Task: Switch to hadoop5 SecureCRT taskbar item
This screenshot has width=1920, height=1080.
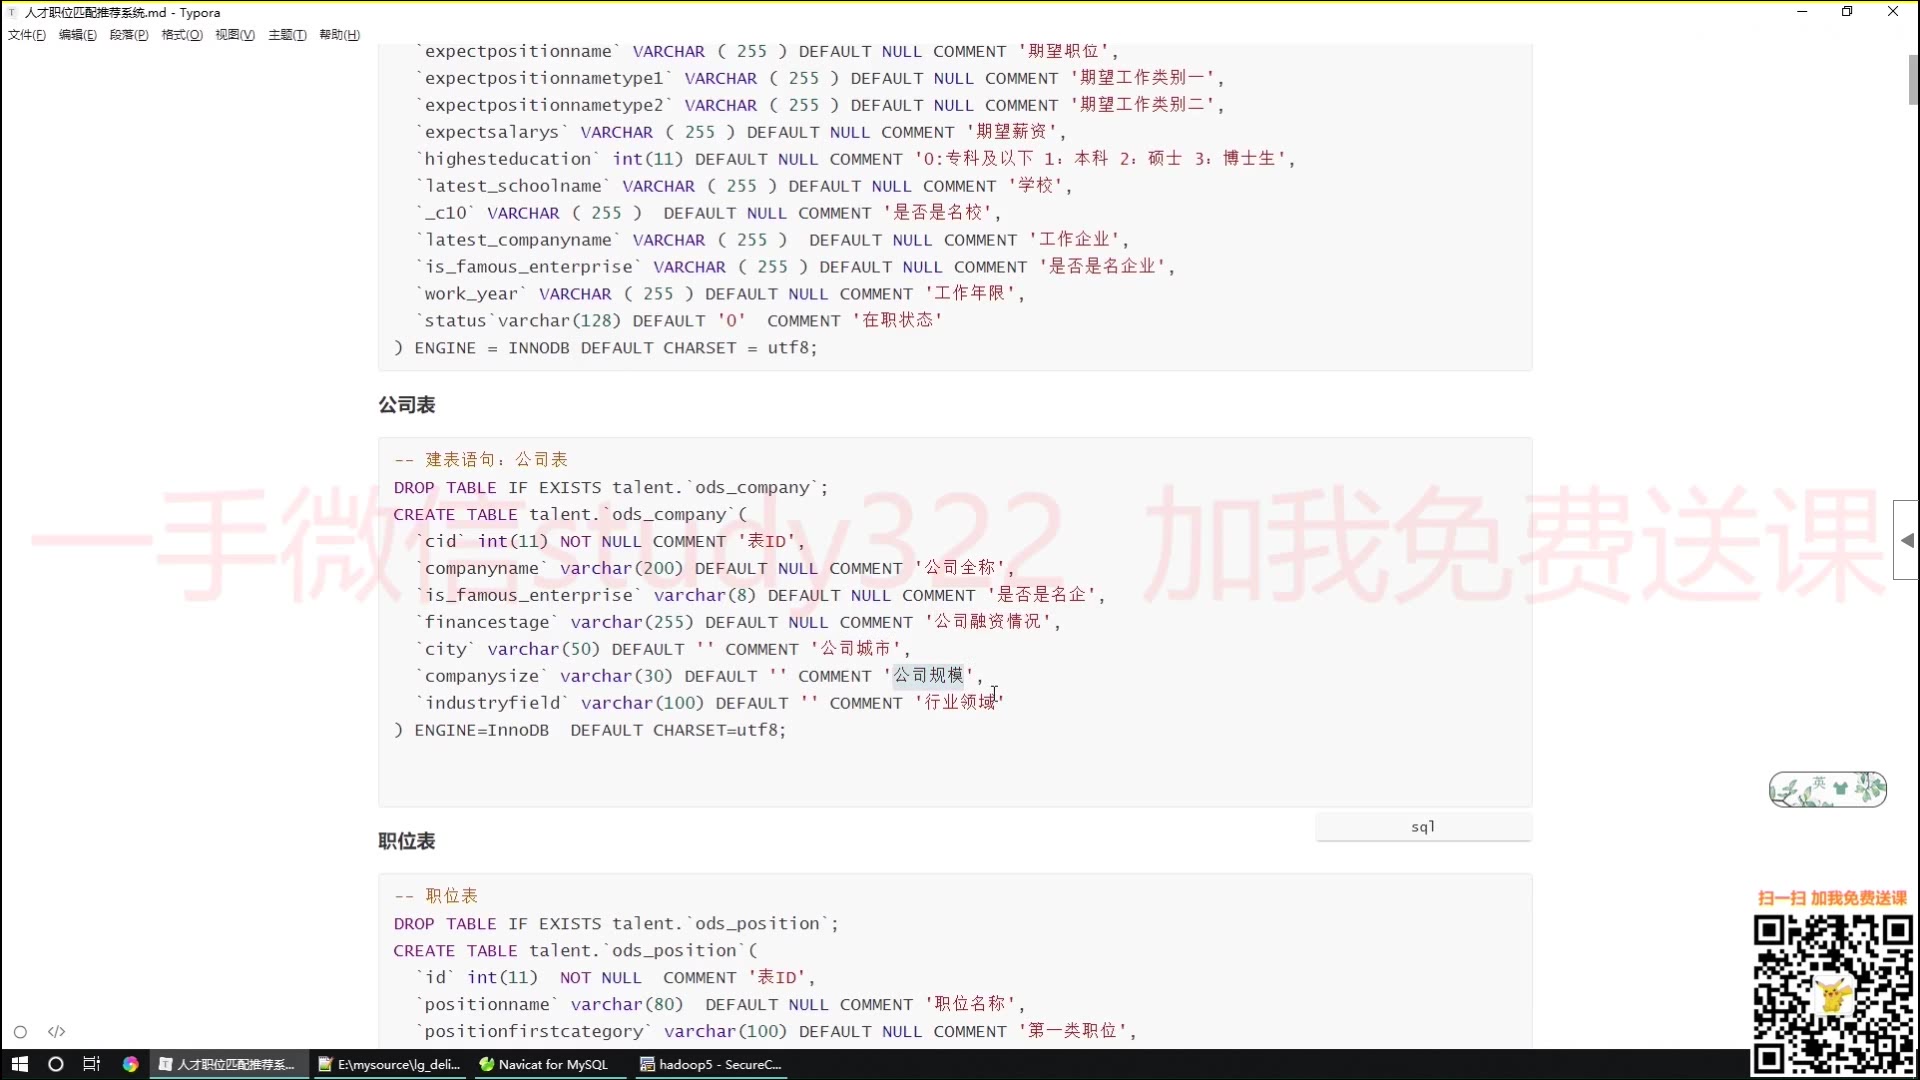Action: (712, 1064)
